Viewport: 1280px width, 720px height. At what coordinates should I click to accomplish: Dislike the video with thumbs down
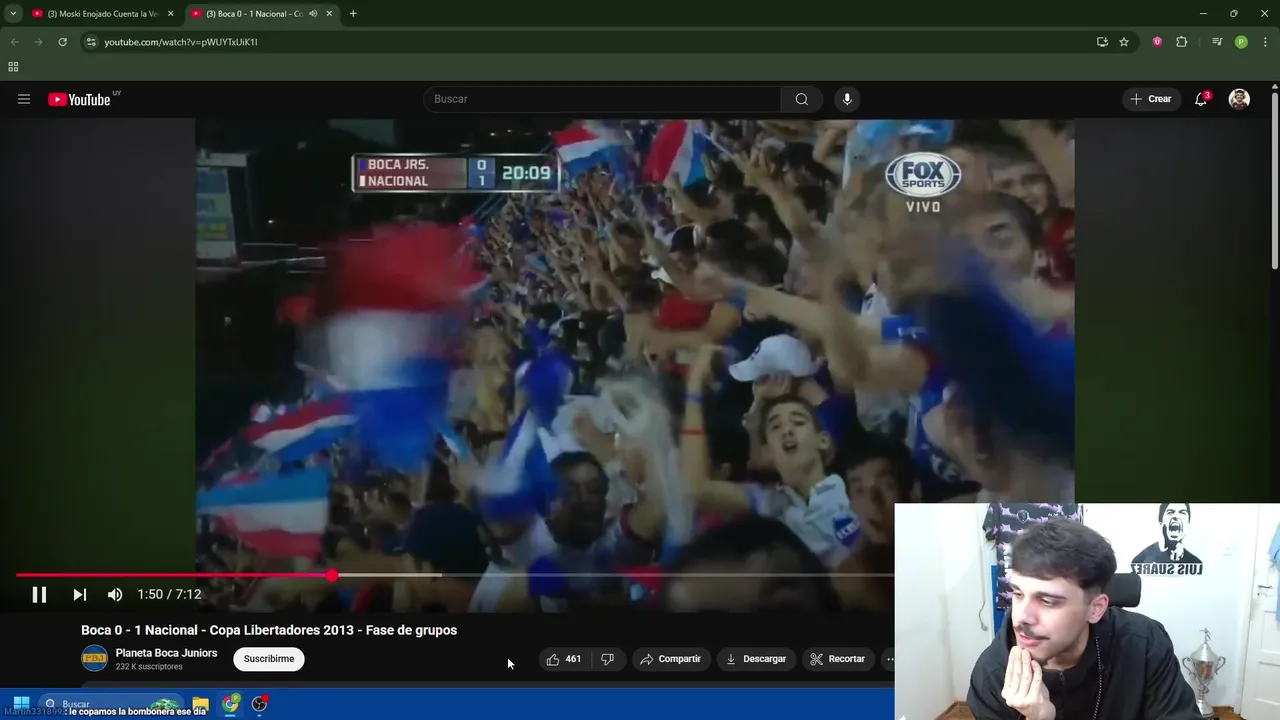tap(607, 659)
